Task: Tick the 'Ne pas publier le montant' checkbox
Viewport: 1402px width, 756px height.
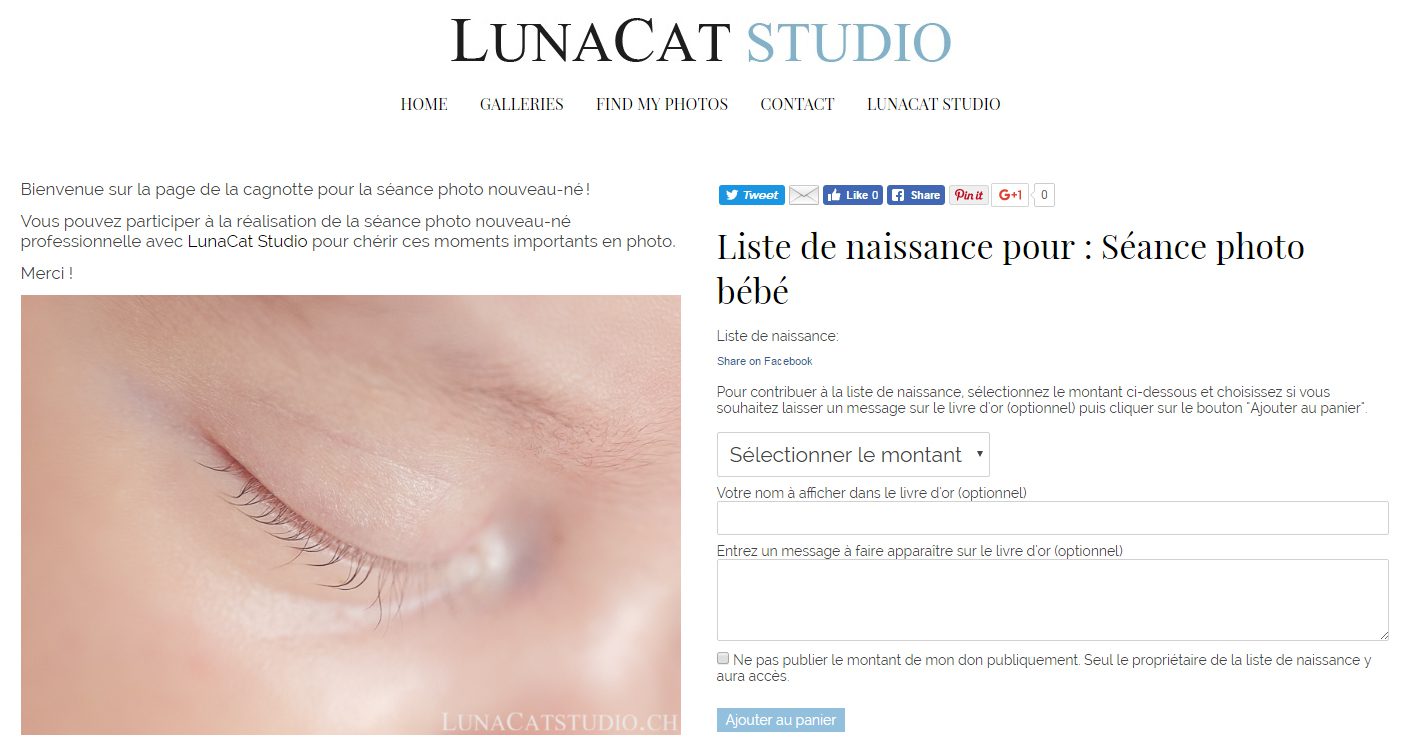Action: (723, 658)
